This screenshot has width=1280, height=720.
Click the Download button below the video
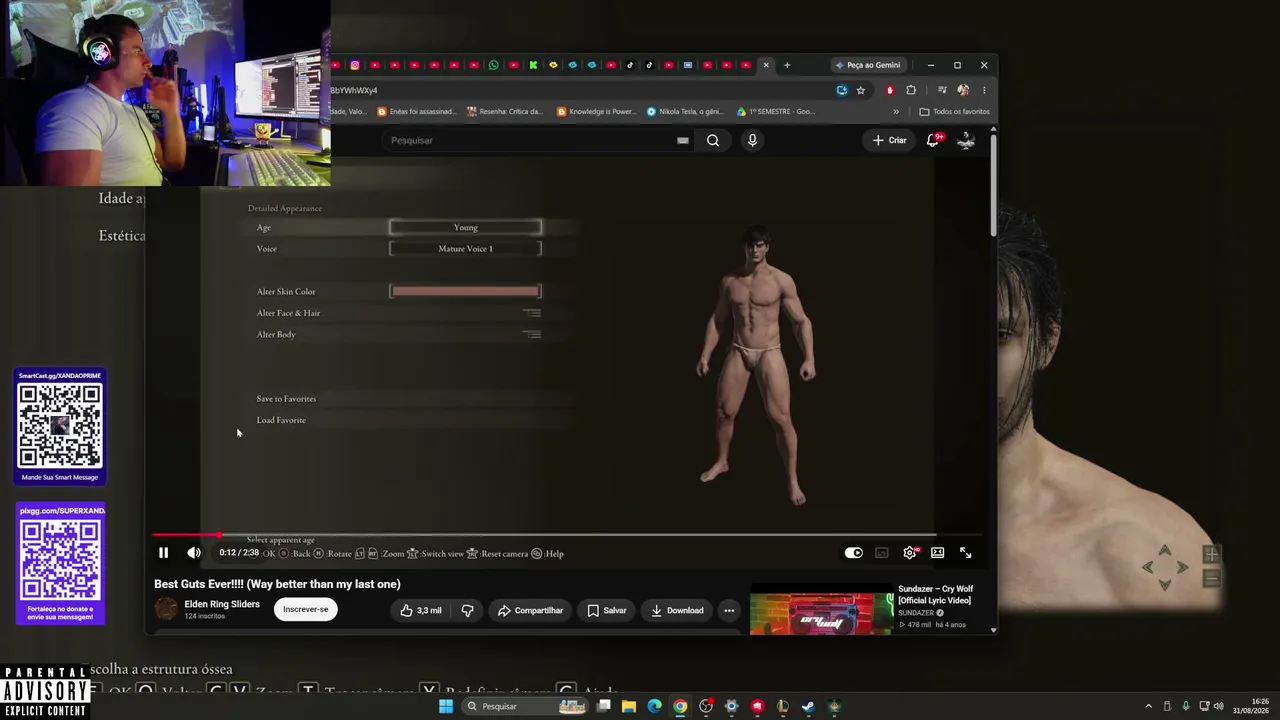[x=677, y=610]
